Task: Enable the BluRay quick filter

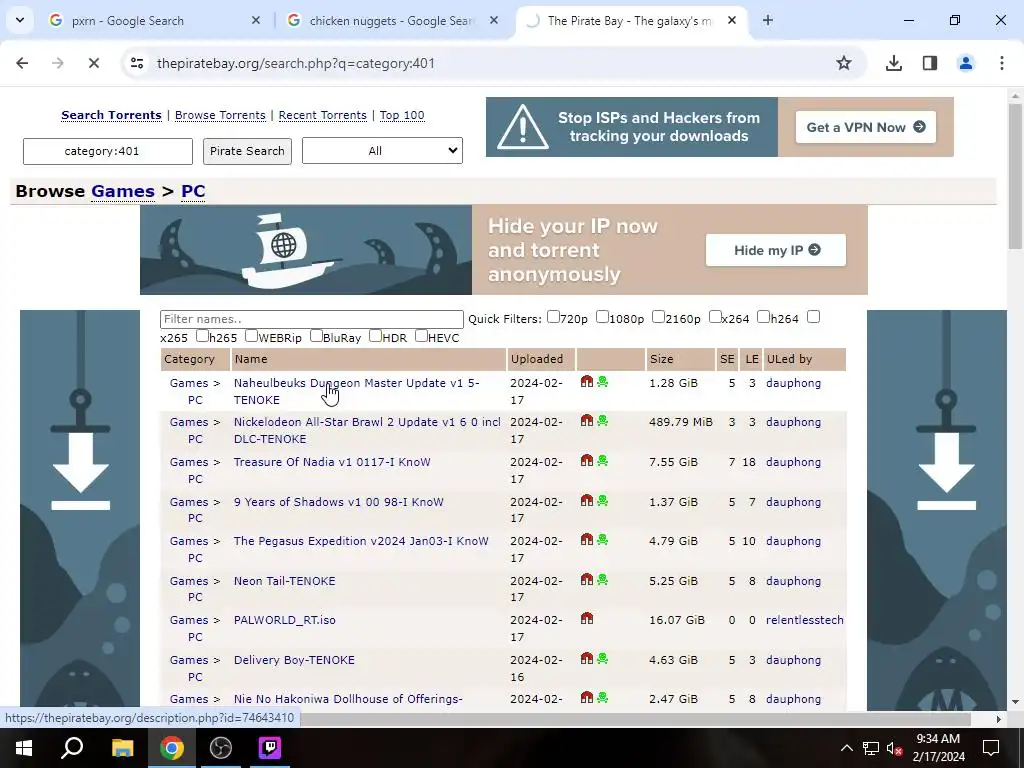Action: [316, 336]
